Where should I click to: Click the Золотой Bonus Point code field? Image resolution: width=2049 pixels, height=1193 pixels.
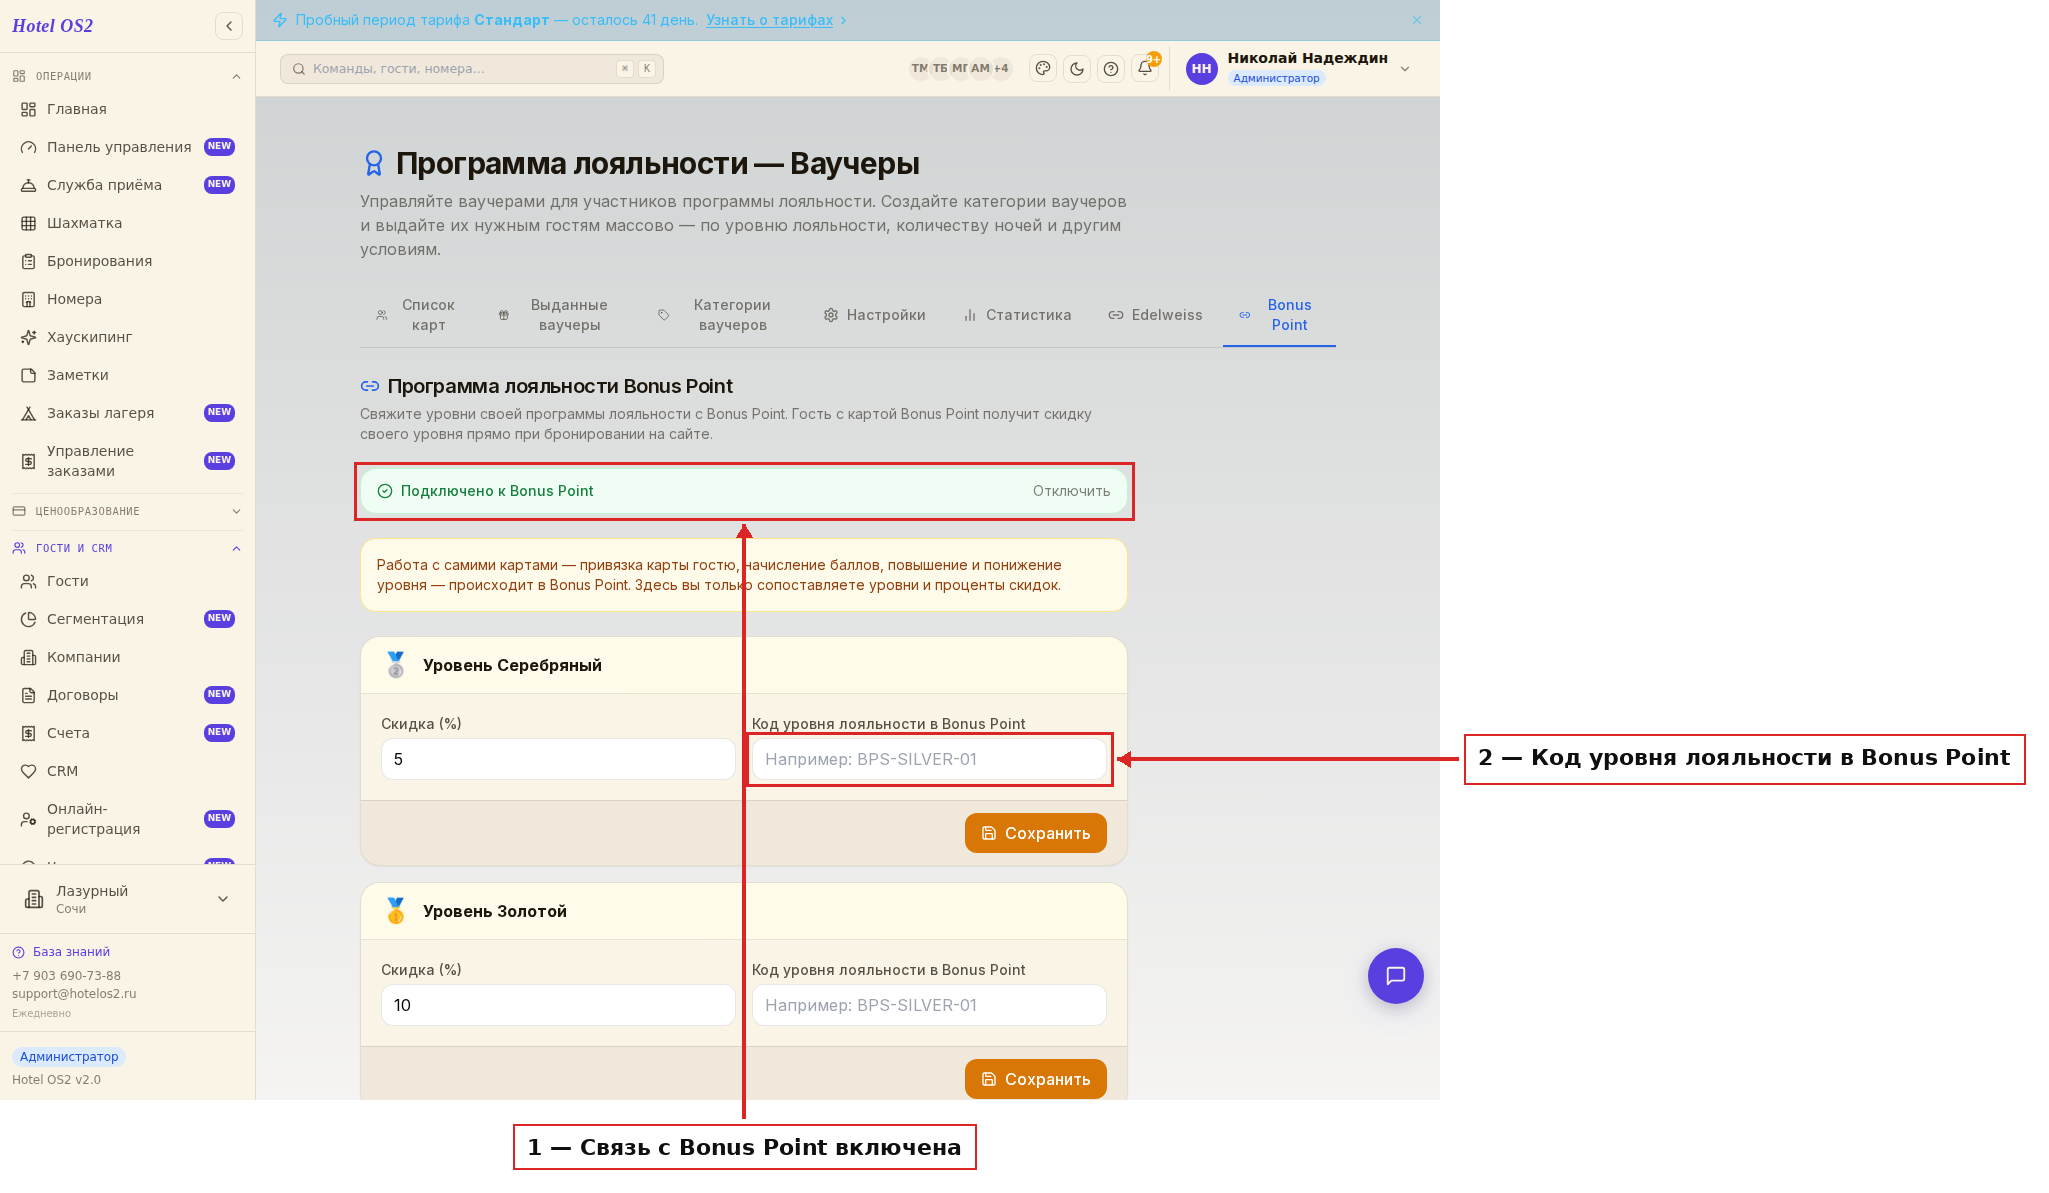tap(928, 1005)
